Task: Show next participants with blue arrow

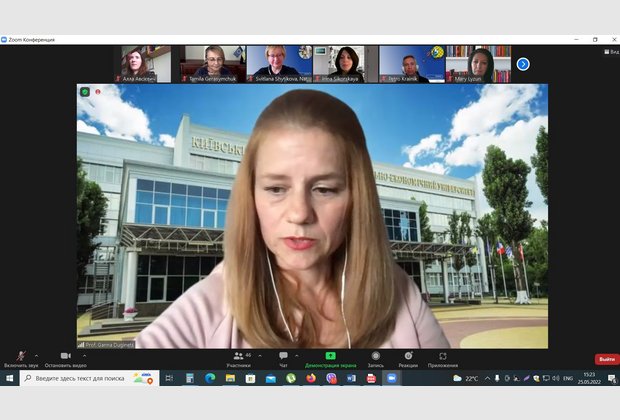Action: click(x=523, y=64)
